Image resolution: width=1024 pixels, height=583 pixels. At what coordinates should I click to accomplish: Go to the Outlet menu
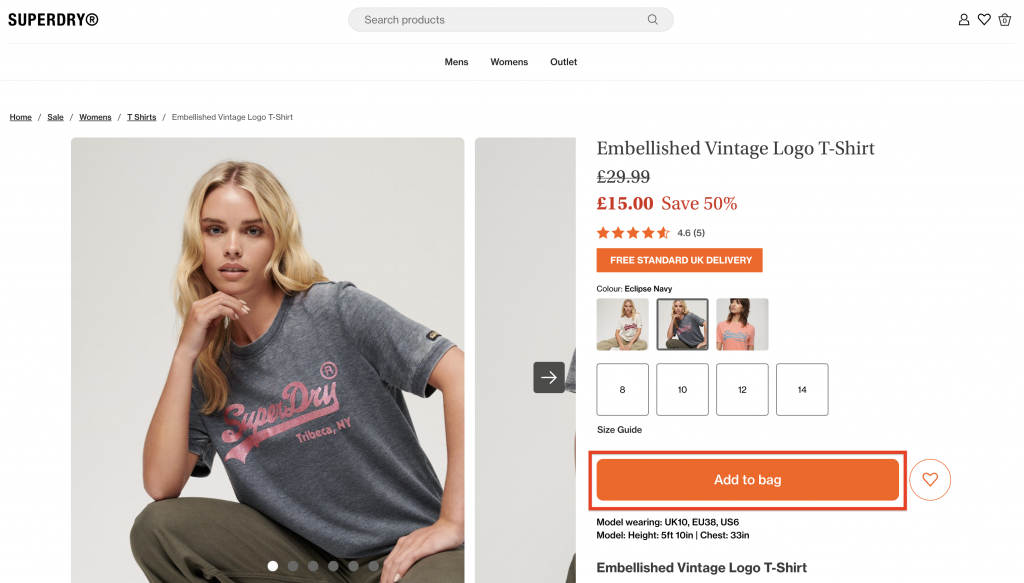pos(564,62)
